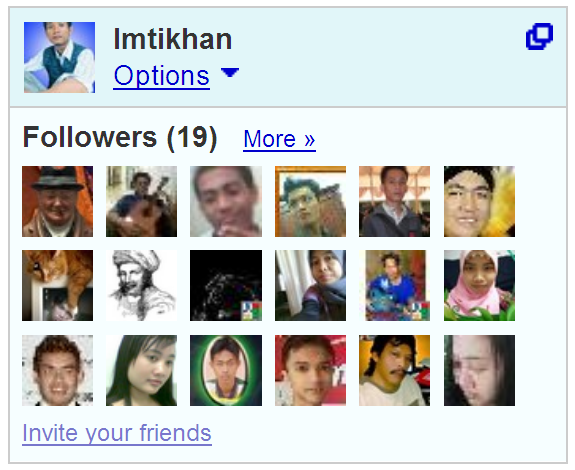Select follower in pink hijab avatar

click(479, 285)
